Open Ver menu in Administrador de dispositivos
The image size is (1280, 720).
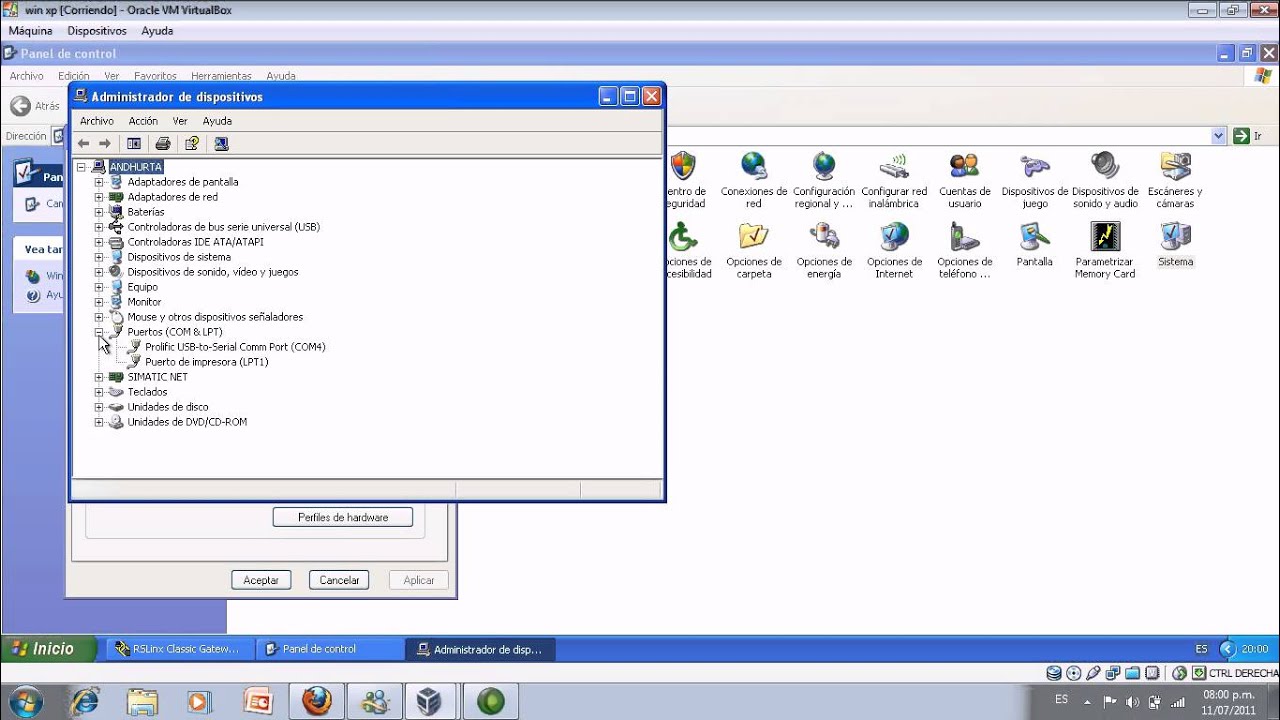pyautogui.click(x=180, y=121)
